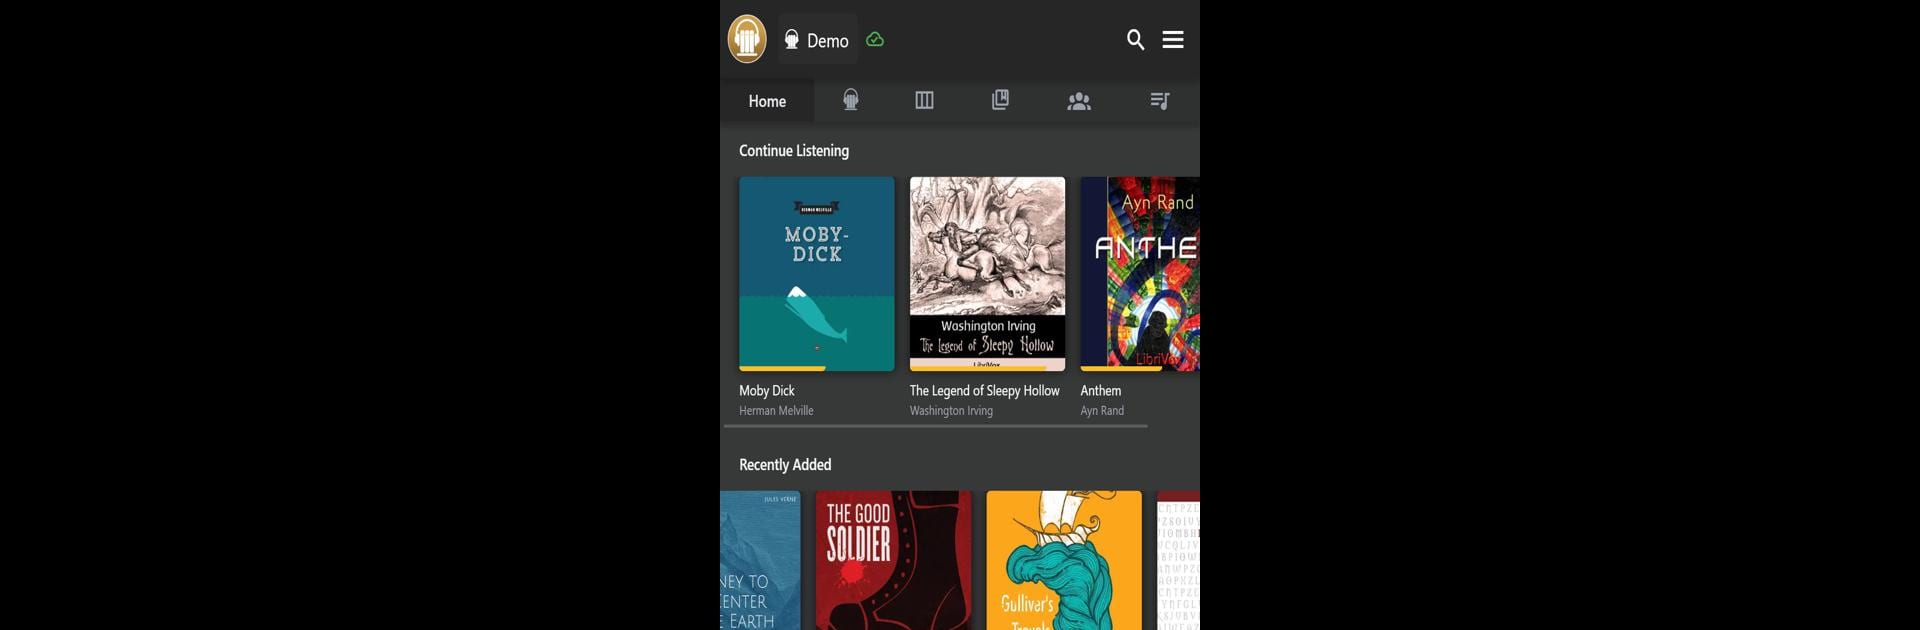Image resolution: width=1920 pixels, height=630 pixels.
Task: Click the Continue Listening shelf scrollbar
Action: [935, 426]
